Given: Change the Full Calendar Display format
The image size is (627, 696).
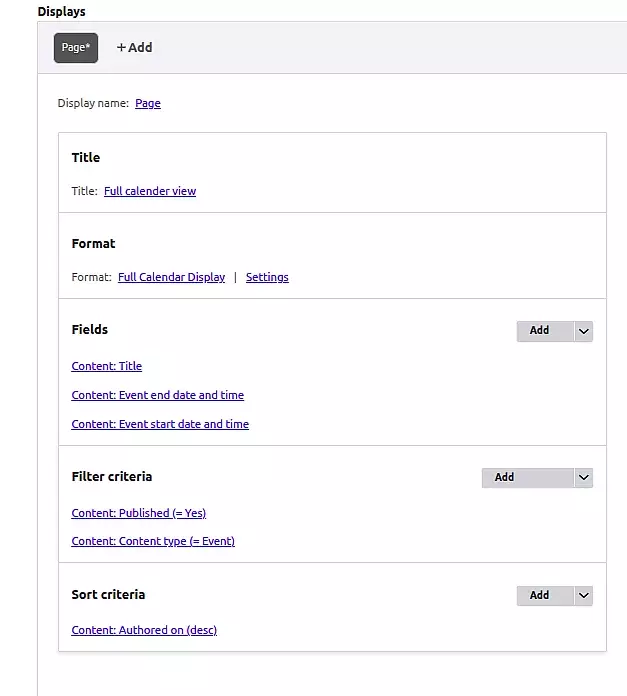Looking at the screenshot, I should (171, 277).
